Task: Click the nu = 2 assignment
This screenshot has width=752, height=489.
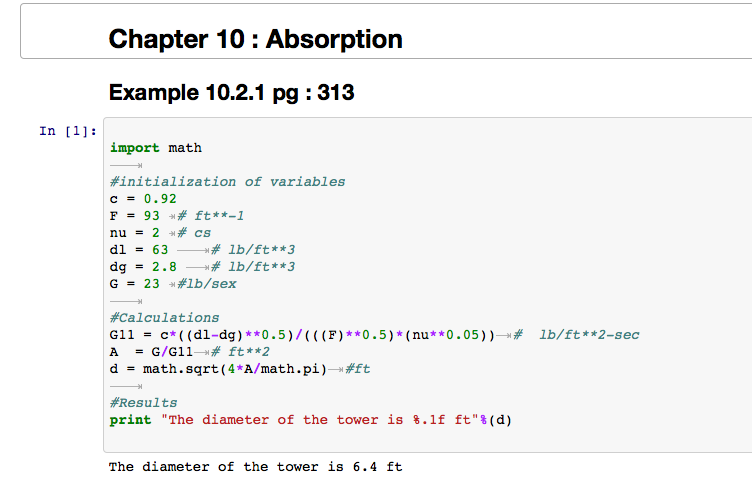Action: click(x=135, y=233)
